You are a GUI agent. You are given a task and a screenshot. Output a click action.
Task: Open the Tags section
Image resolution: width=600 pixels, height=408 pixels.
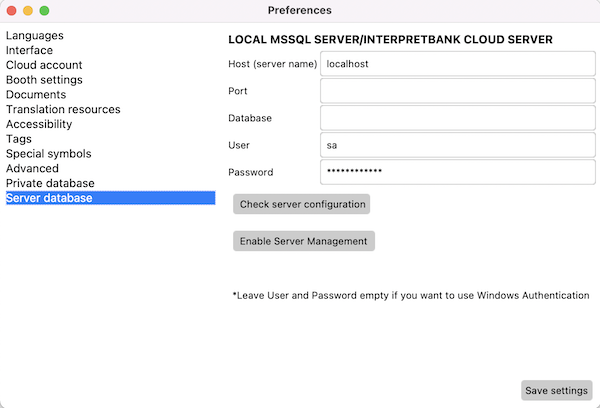[x=19, y=139]
